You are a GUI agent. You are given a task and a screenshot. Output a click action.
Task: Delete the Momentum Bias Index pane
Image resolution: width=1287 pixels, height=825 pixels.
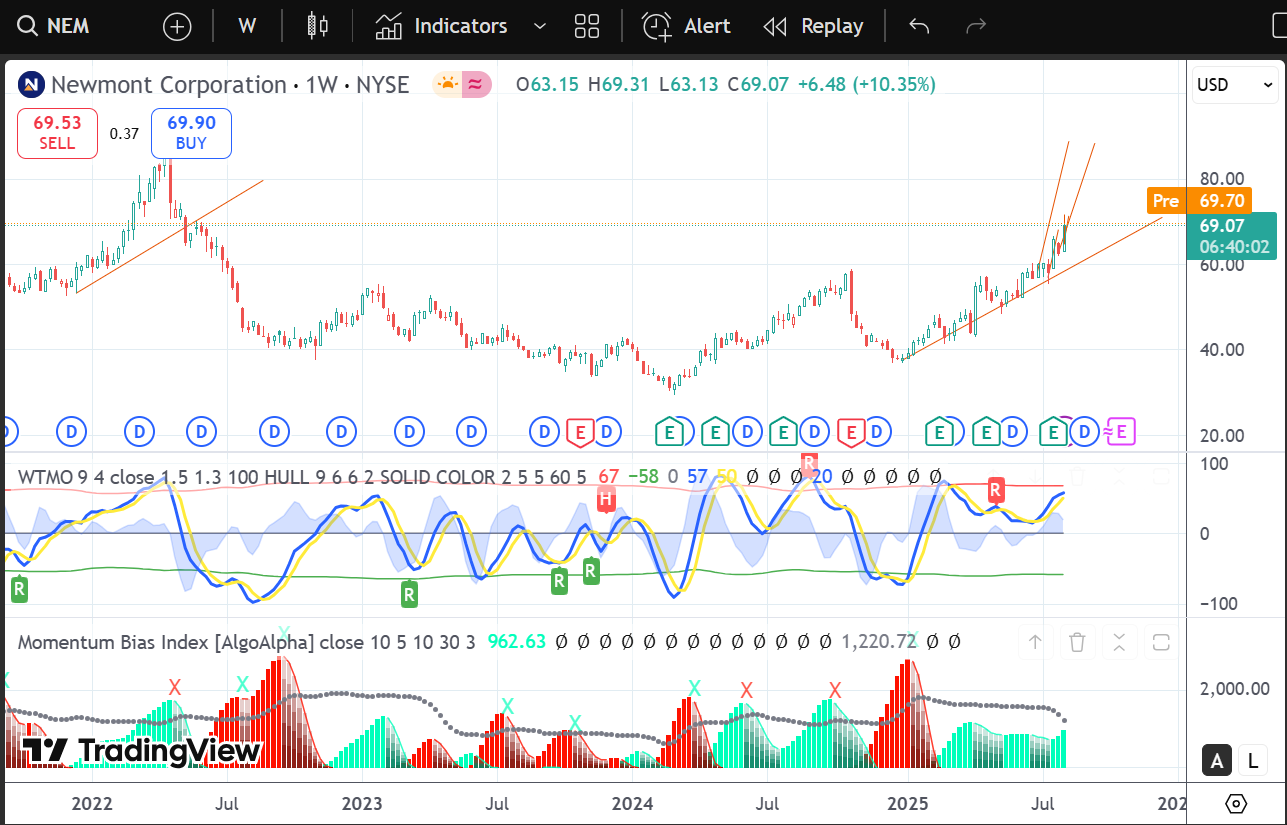[x=1077, y=642]
